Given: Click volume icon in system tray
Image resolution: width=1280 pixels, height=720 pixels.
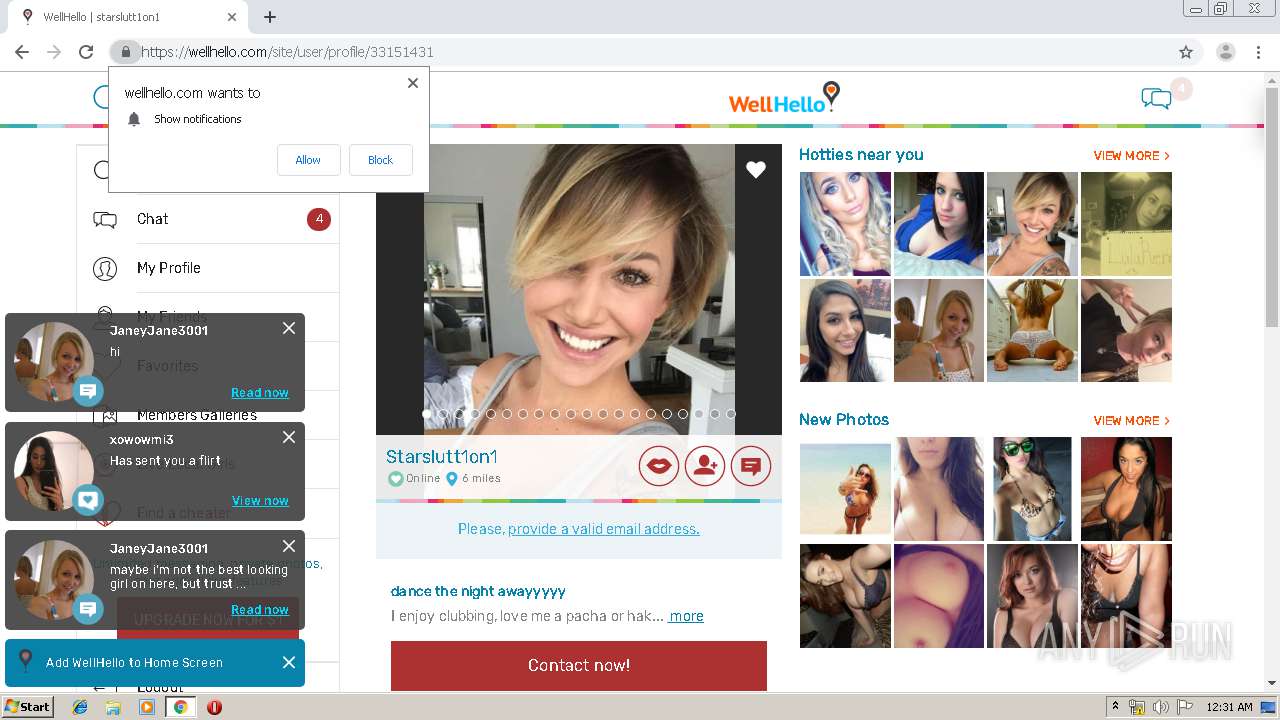Looking at the screenshot, I should pos(1161,707).
